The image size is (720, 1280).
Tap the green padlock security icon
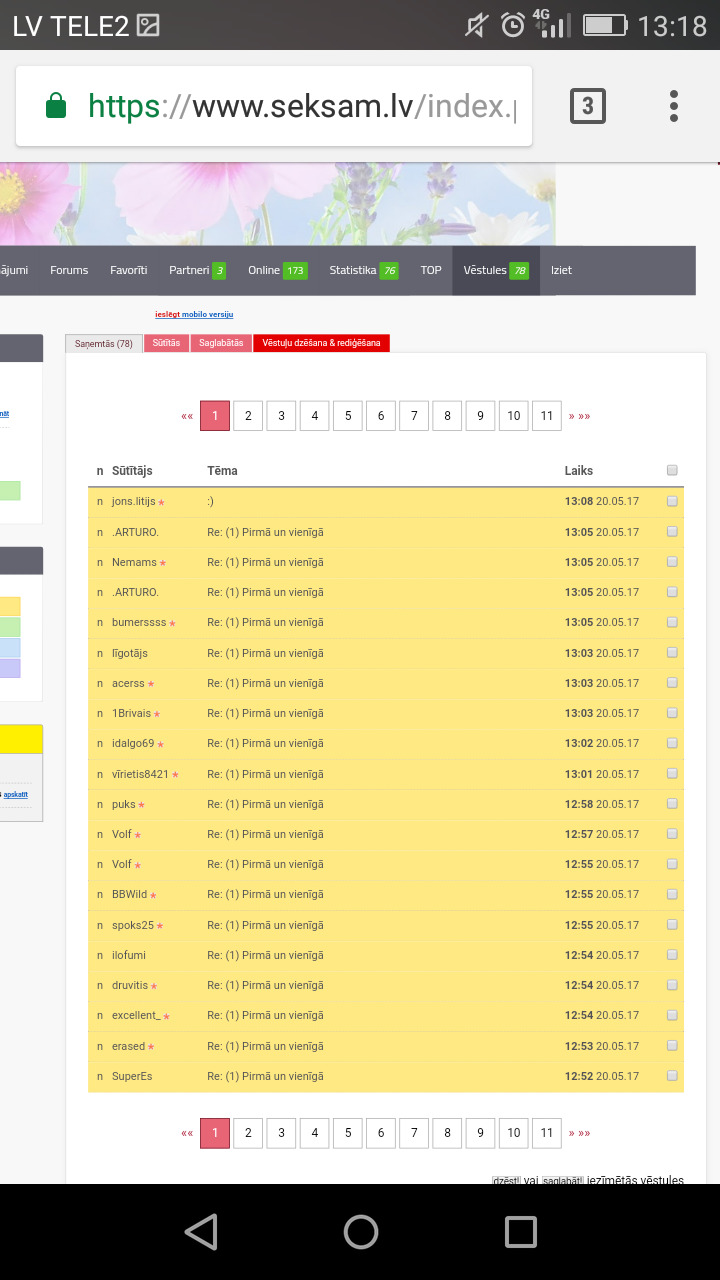coord(57,106)
